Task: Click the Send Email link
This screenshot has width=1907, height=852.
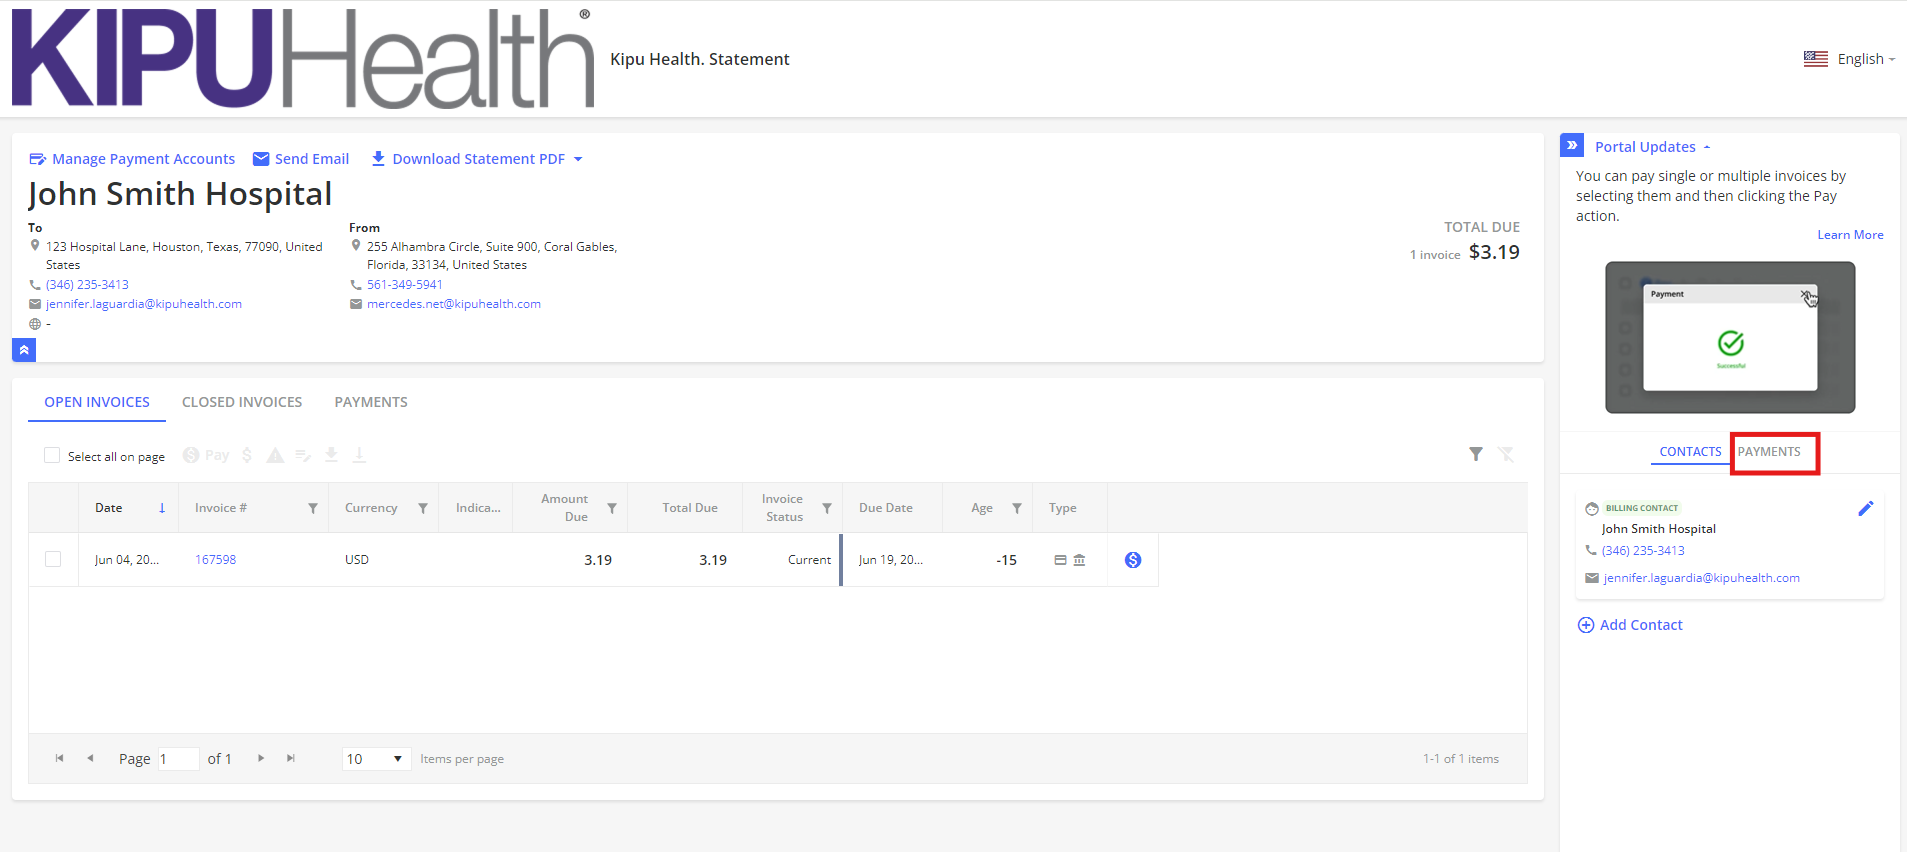Action: click(x=301, y=159)
